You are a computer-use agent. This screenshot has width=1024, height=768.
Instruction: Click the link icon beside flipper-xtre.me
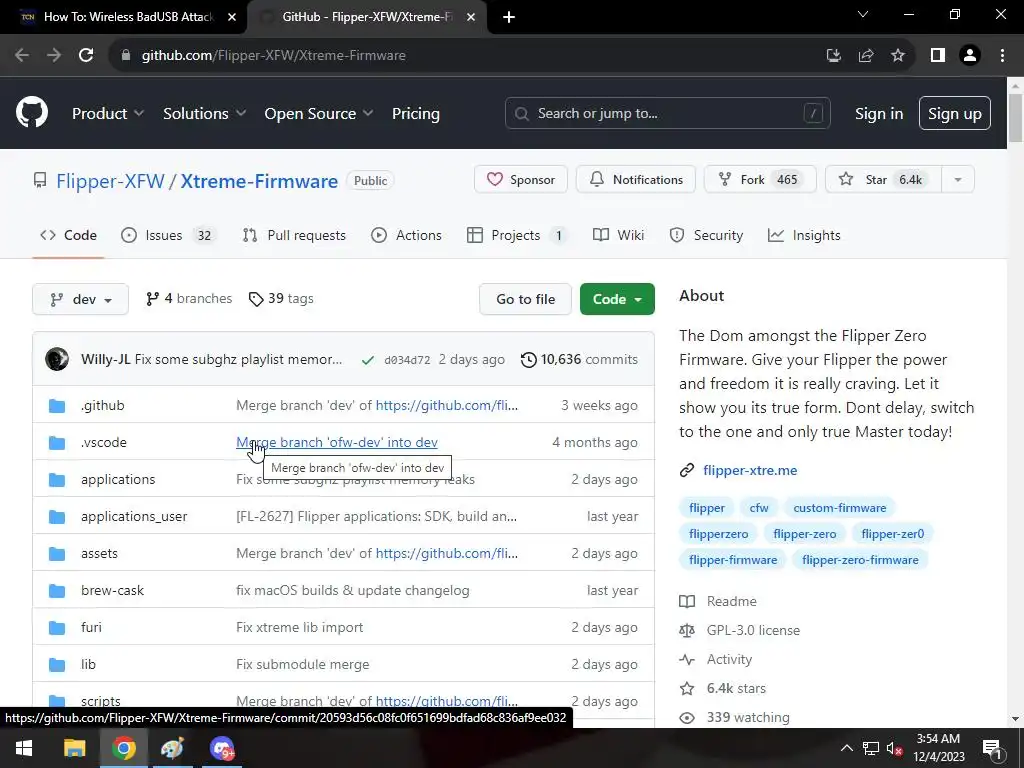tap(687, 470)
